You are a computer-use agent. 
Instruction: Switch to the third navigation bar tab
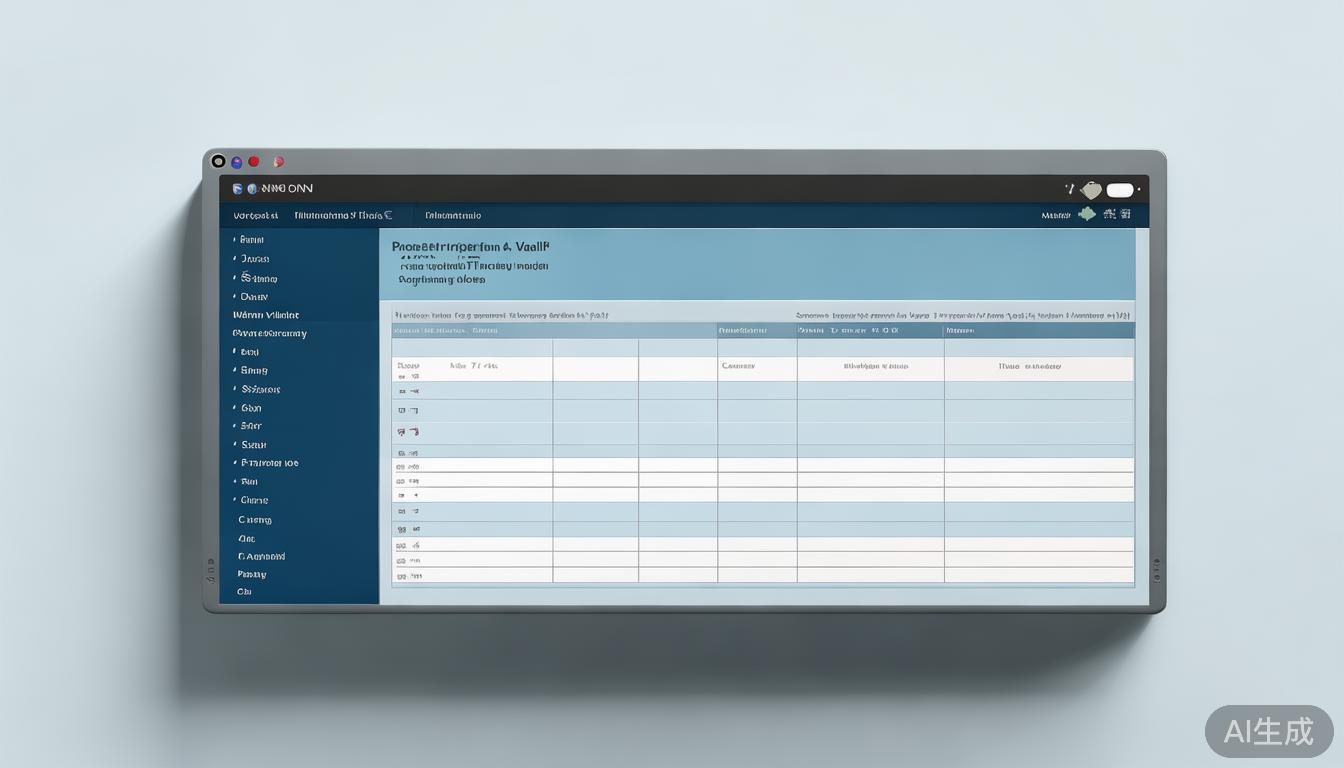453,215
